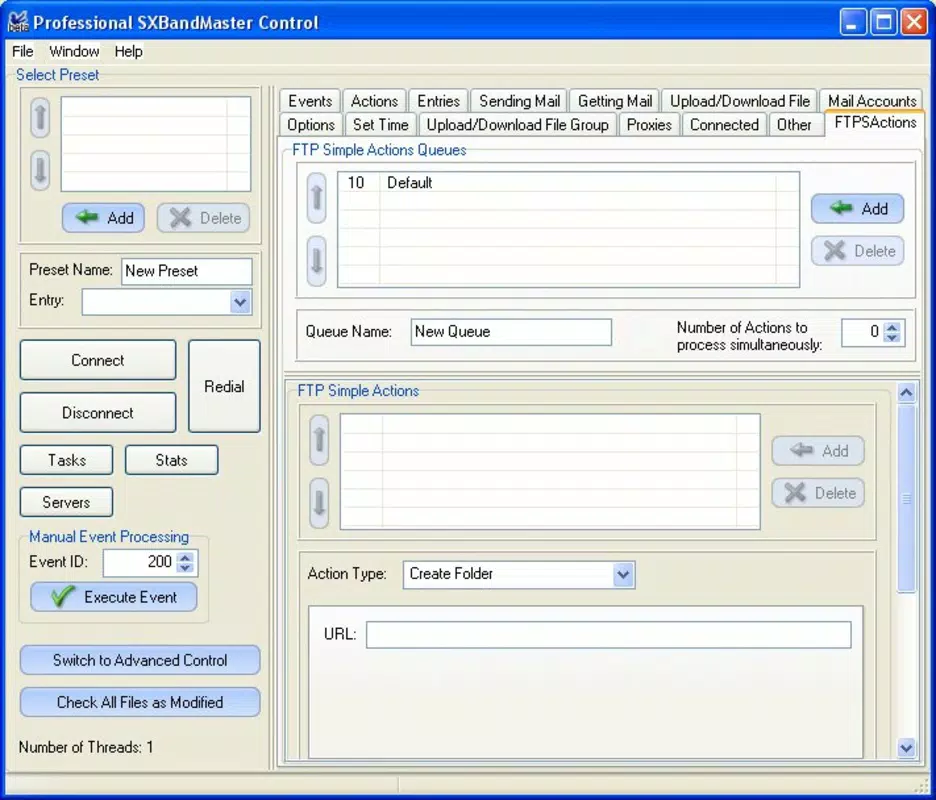Delete the selected preset in Select Preset

pyautogui.click(x=204, y=218)
